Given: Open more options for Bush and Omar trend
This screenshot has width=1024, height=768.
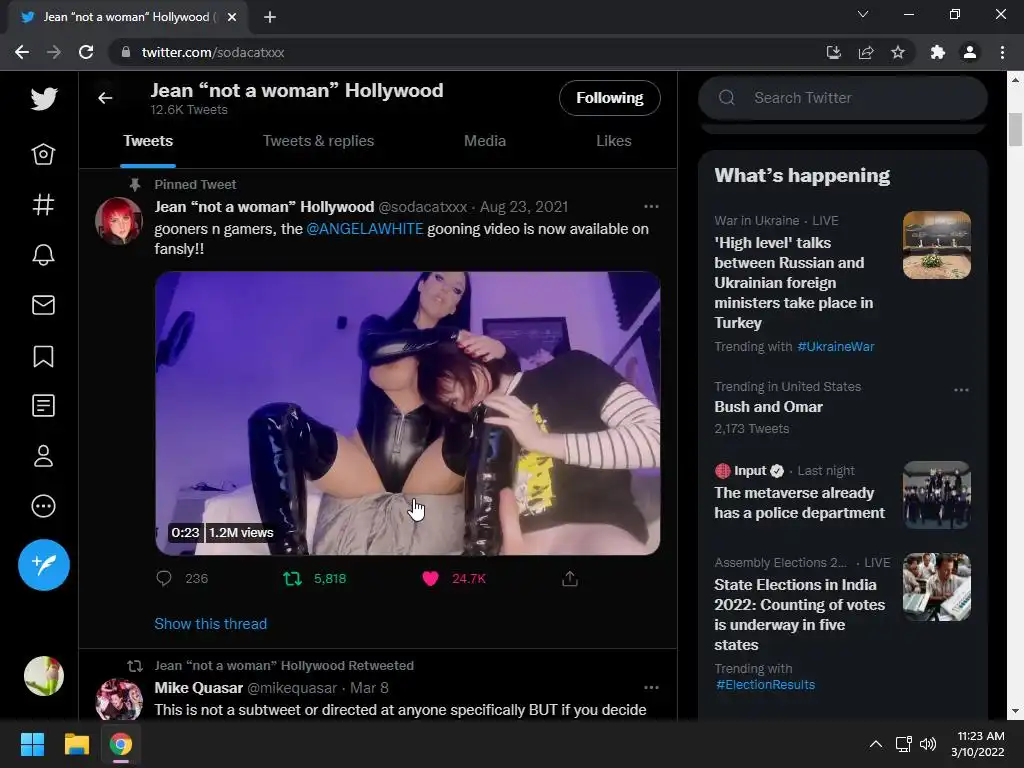Looking at the screenshot, I should point(961,390).
